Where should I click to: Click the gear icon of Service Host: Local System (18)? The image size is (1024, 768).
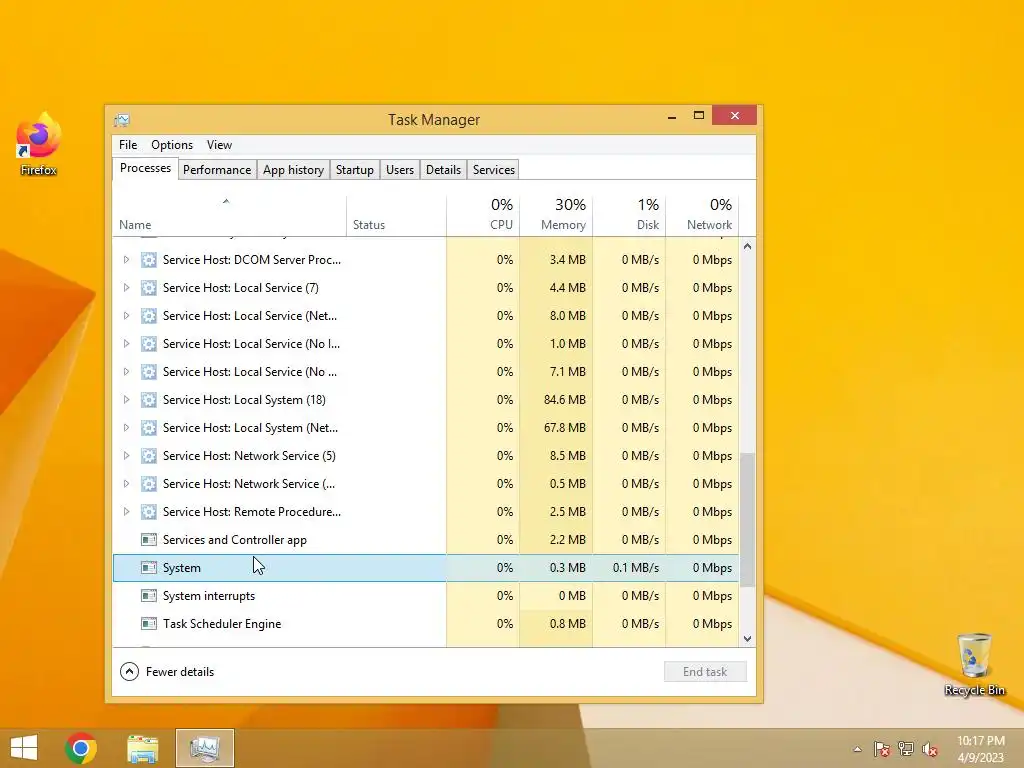(x=149, y=400)
